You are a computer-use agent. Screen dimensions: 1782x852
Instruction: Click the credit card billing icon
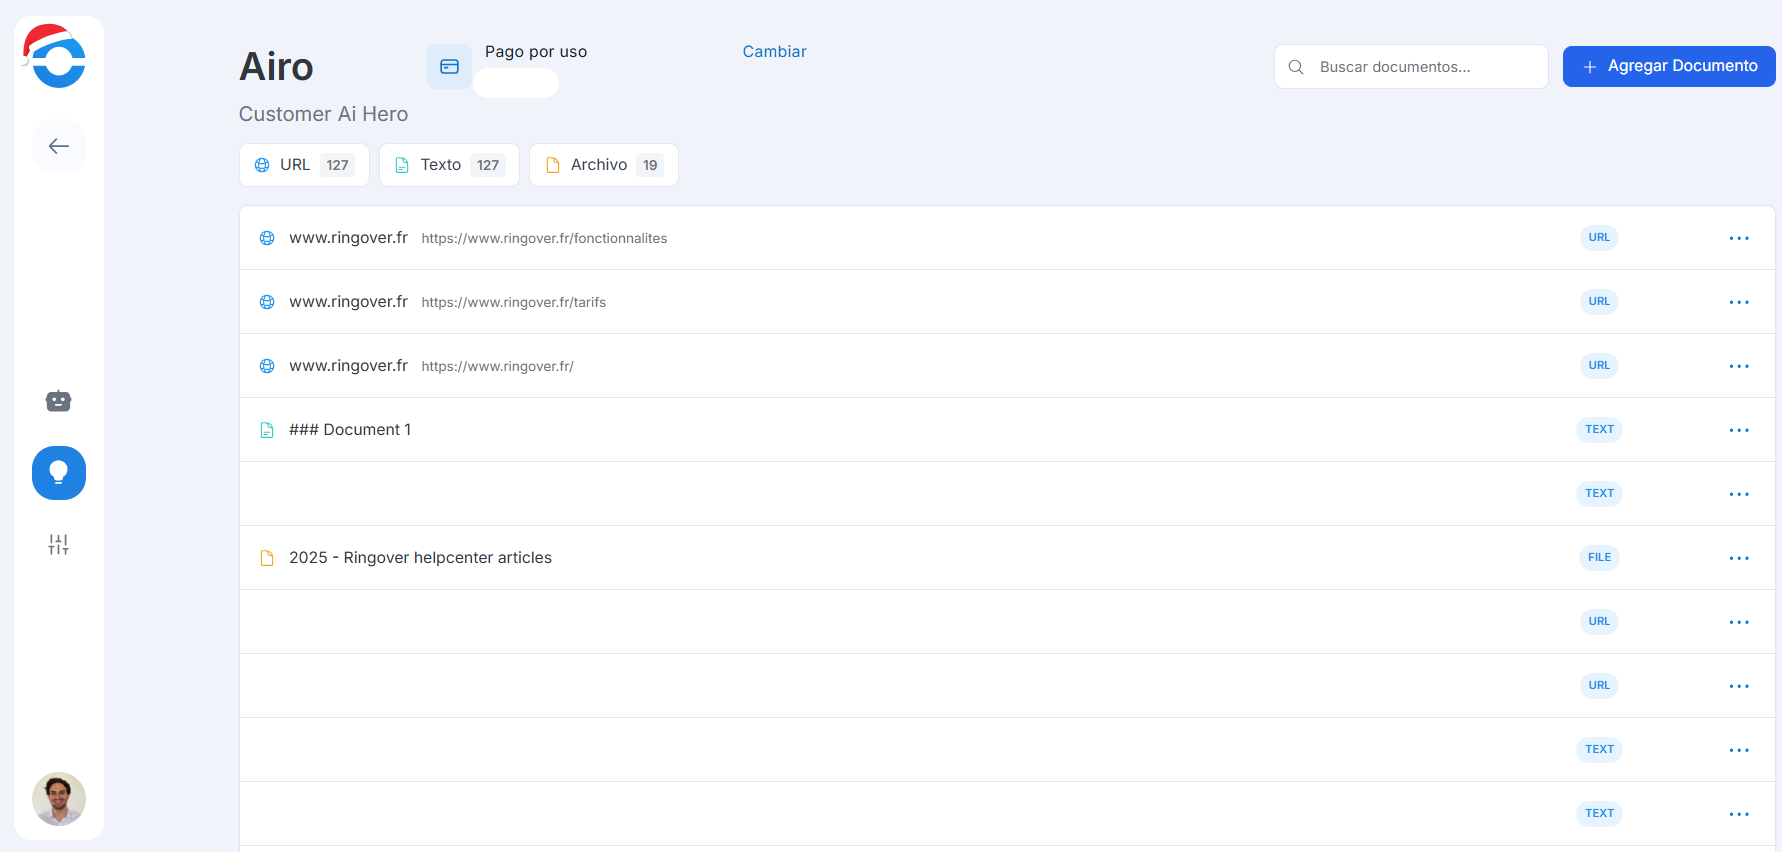449,66
